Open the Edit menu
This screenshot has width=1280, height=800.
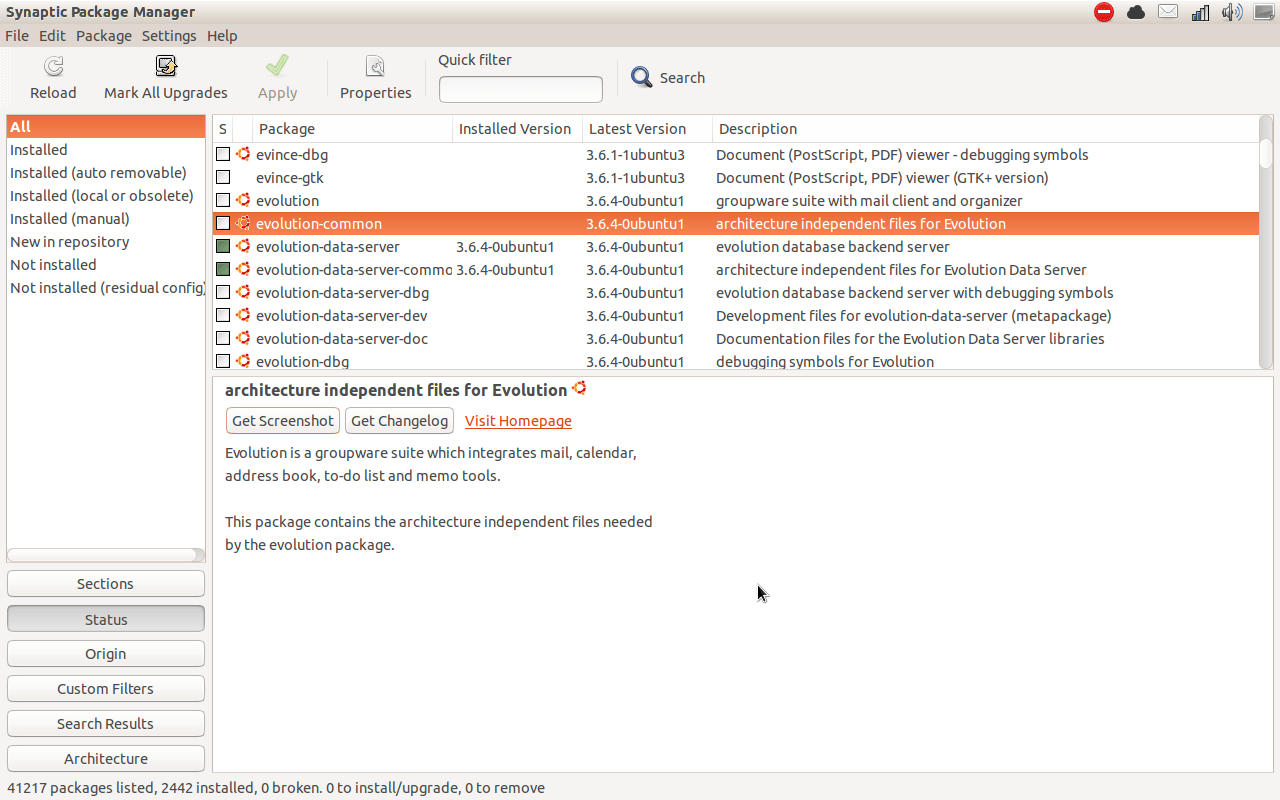click(x=52, y=36)
